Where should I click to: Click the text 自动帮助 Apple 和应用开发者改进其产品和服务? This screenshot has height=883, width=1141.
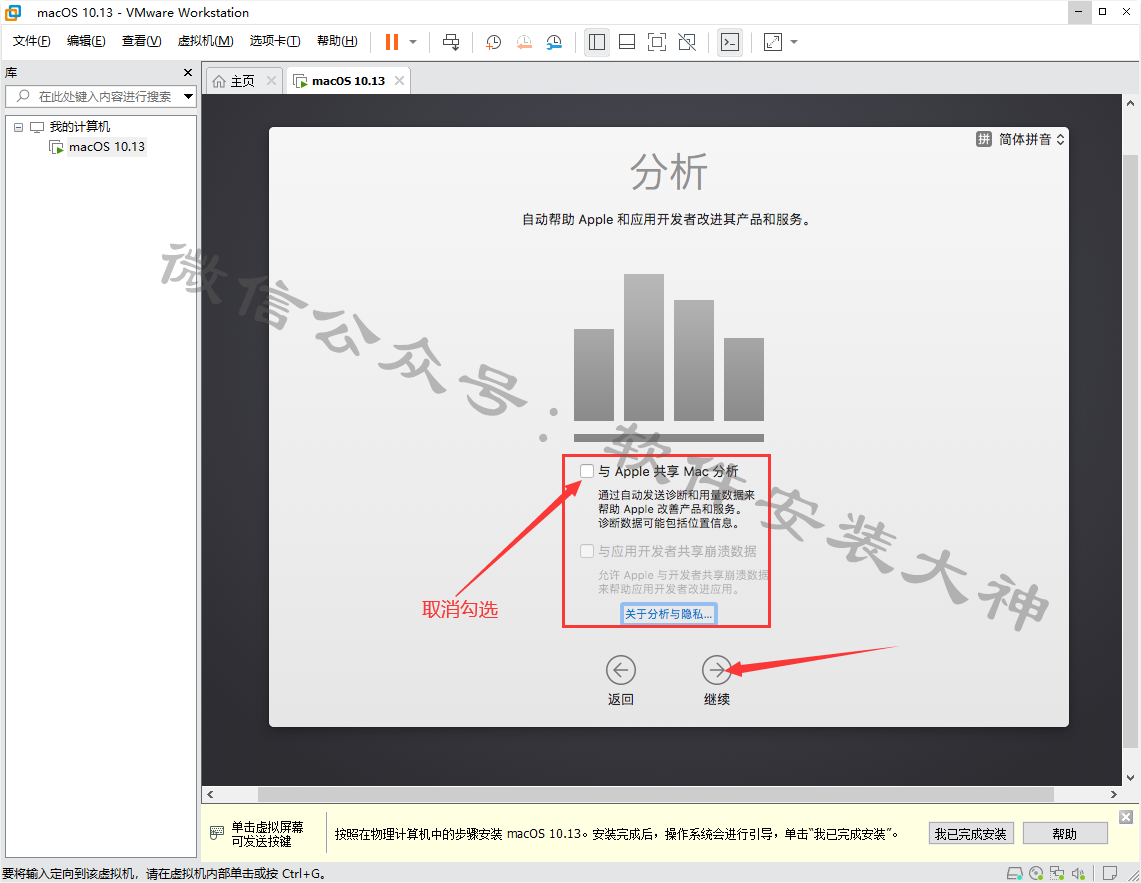pyautogui.click(x=665, y=219)
